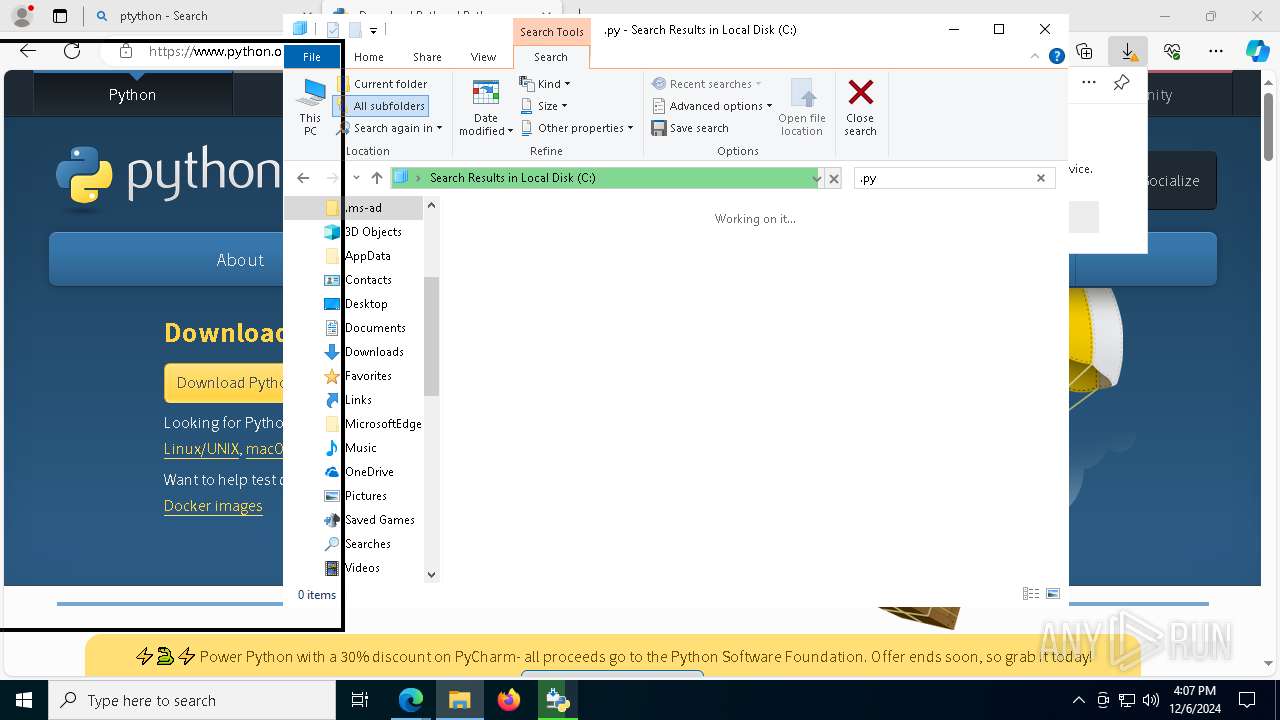The image size is (1280, 720).
Task: Open Kind filter dropdown
Action: (x=546, y=84)
